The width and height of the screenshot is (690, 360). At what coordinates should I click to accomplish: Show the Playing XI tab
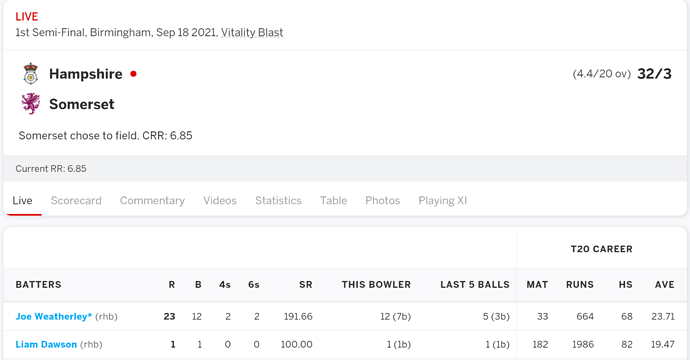(x=442, y=200)
